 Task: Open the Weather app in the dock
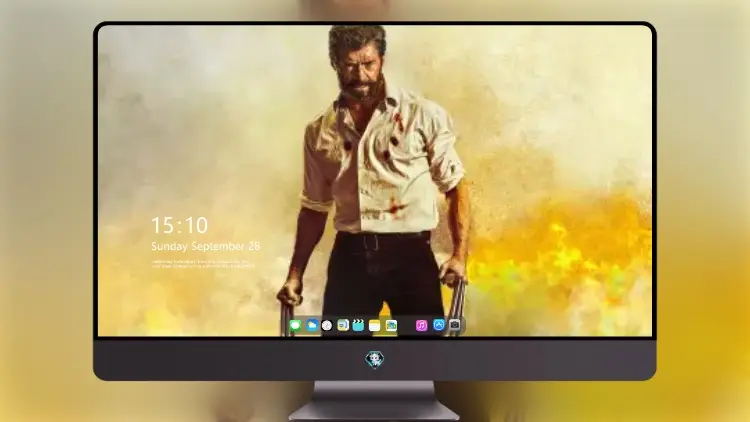312,326
